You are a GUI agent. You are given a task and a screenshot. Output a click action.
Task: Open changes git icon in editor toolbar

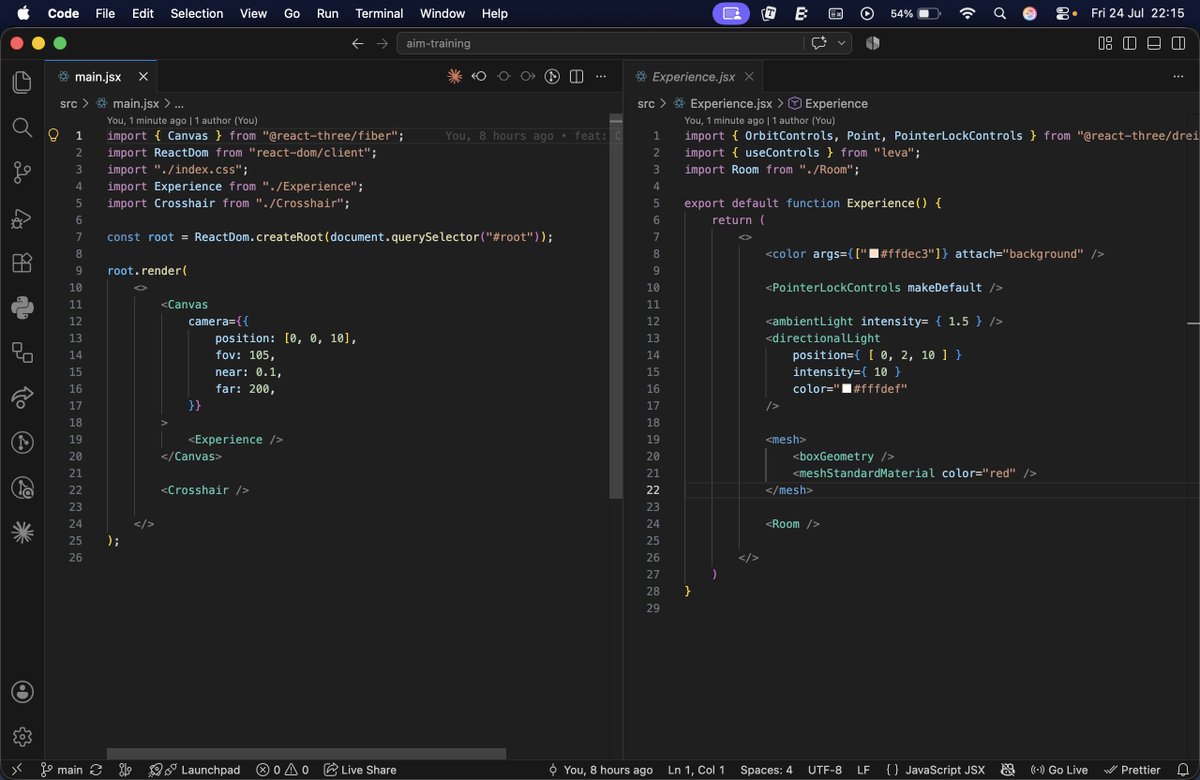tap(552, 76)
